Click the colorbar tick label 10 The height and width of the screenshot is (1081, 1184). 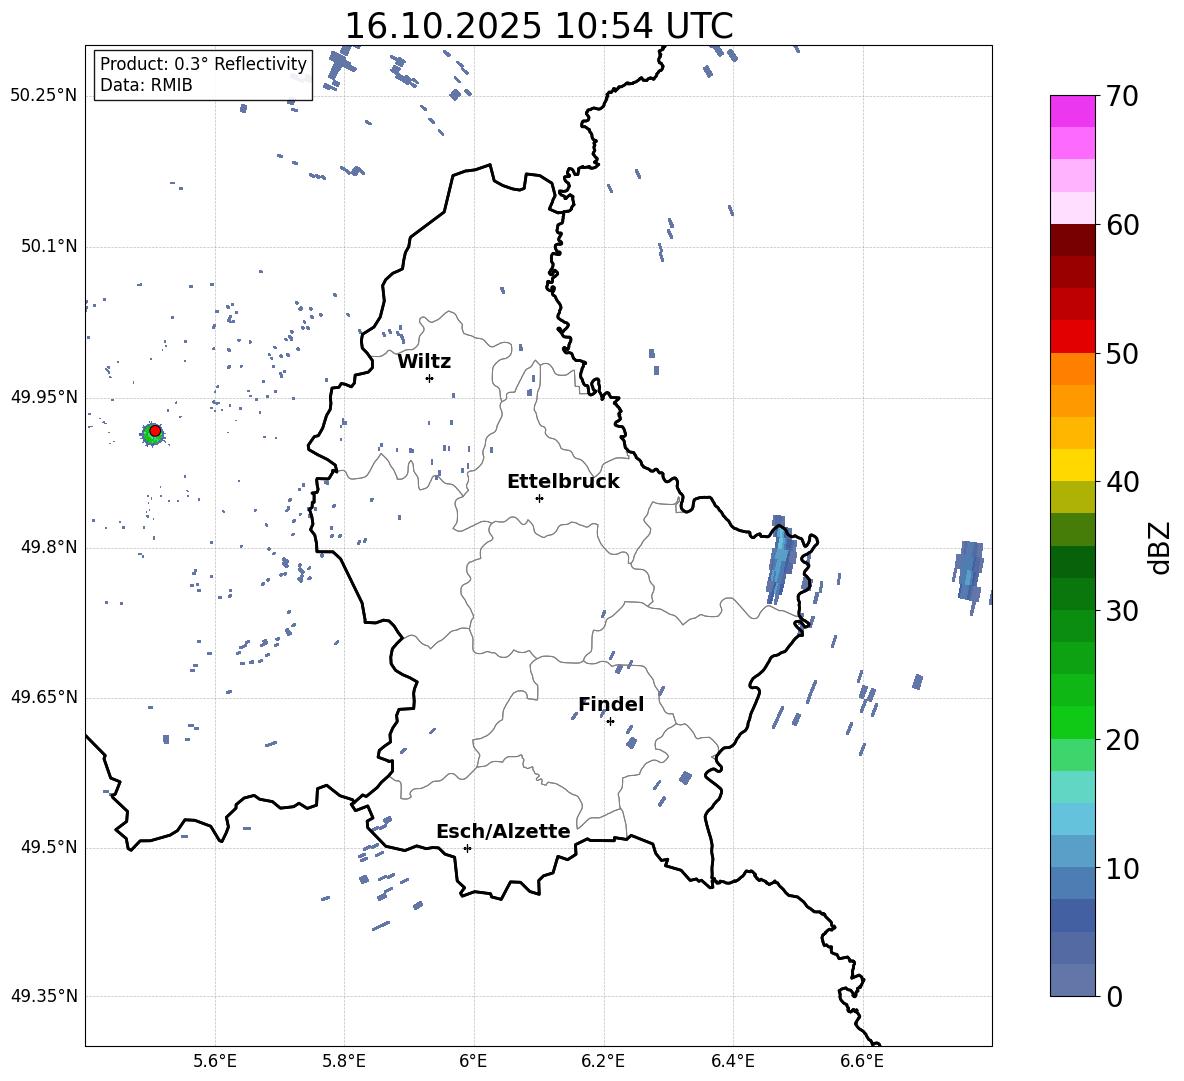pos(1122,868)
